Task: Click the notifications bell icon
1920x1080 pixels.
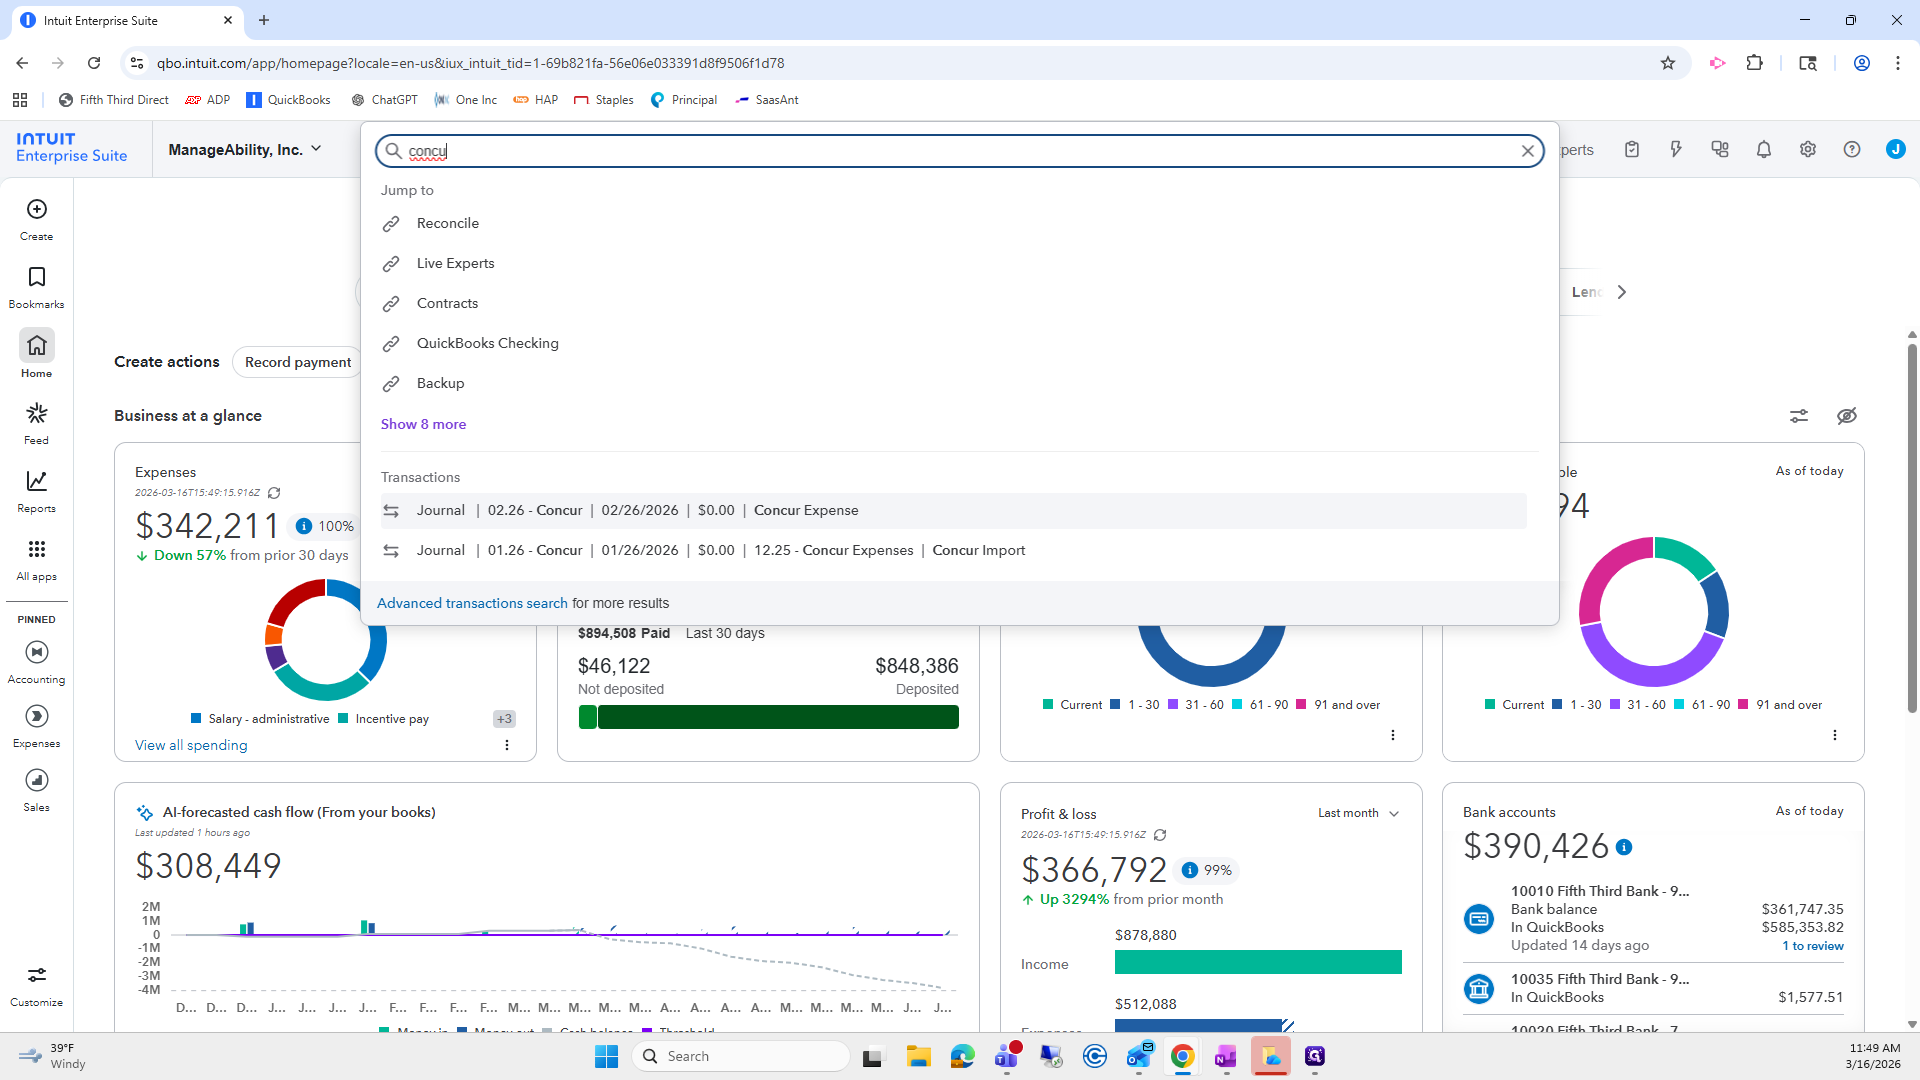Action: pos(1764,150)
